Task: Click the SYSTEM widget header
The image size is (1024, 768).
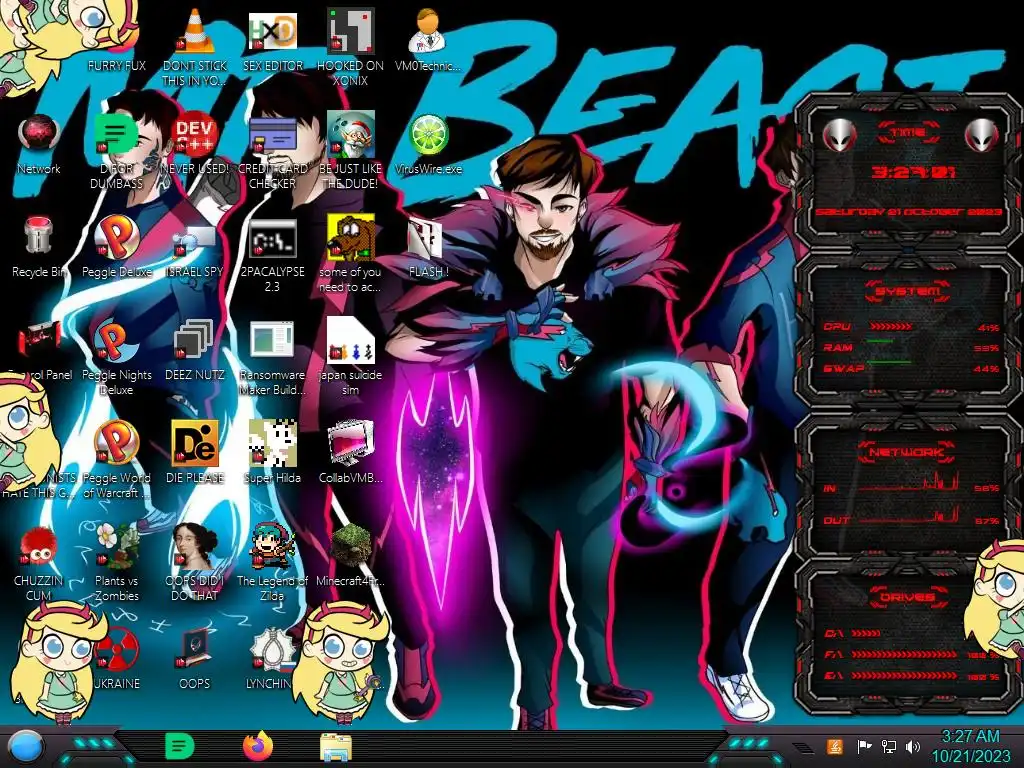Action: click(908, 290)
